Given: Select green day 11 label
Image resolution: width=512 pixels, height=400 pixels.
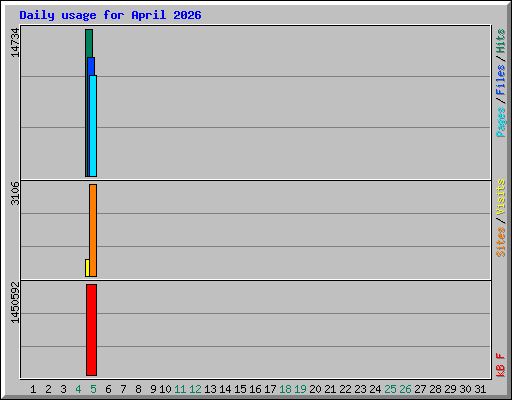Looking at the screenshot, I should tap(180, 389).
